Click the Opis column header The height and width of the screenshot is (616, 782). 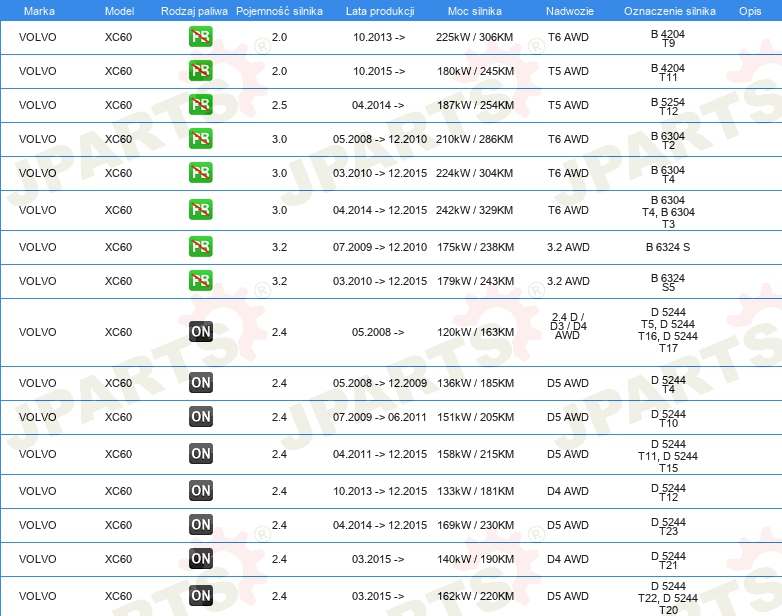[x=750, y=11]
